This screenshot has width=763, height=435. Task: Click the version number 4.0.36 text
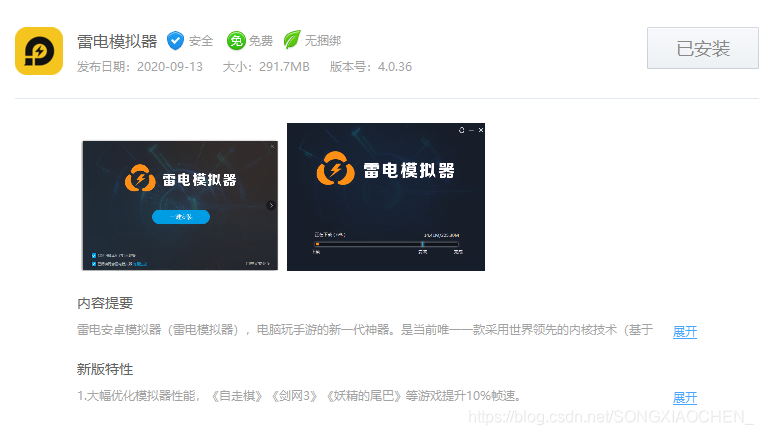(395, 67)
